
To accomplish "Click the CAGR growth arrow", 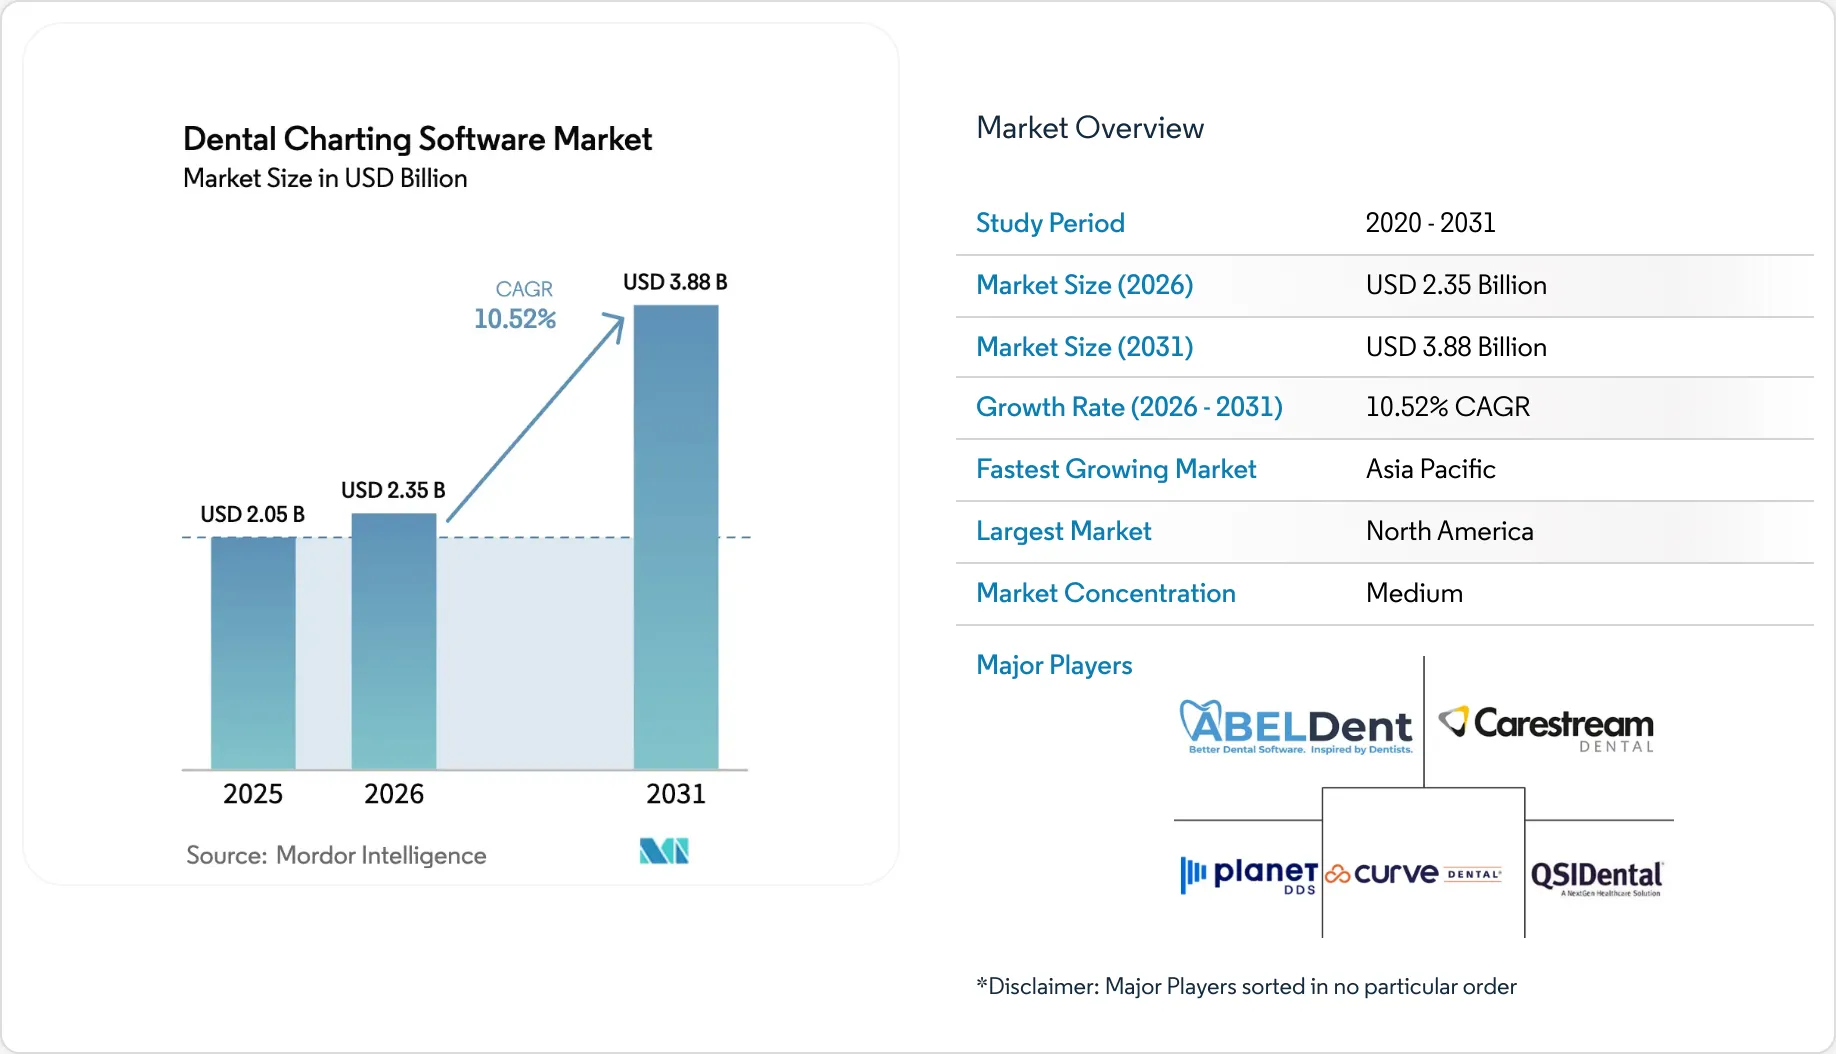I will 536,416.
